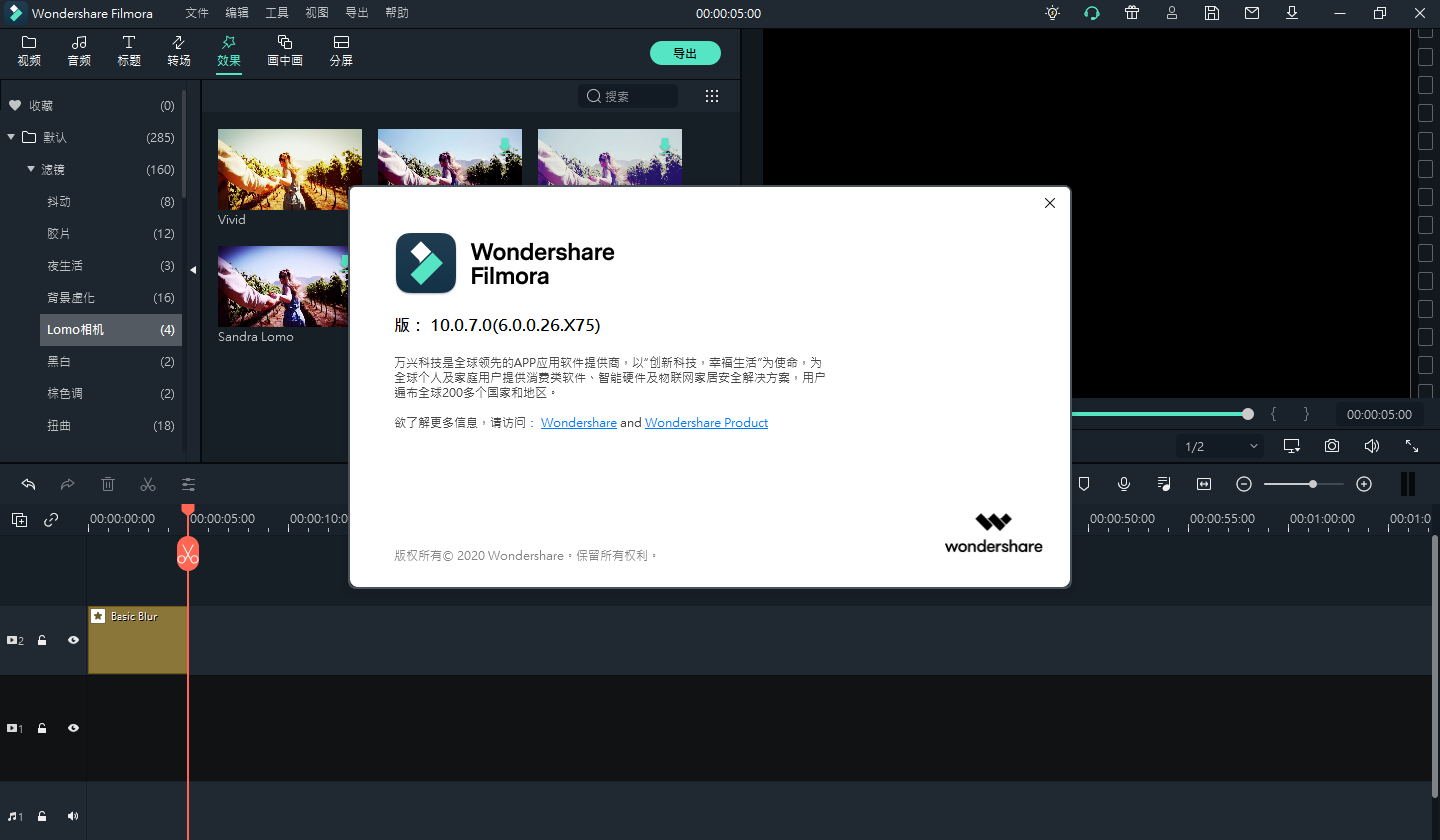Open the audio mixer icon
1440x840 pixels.
click(x=1164, y=484)
